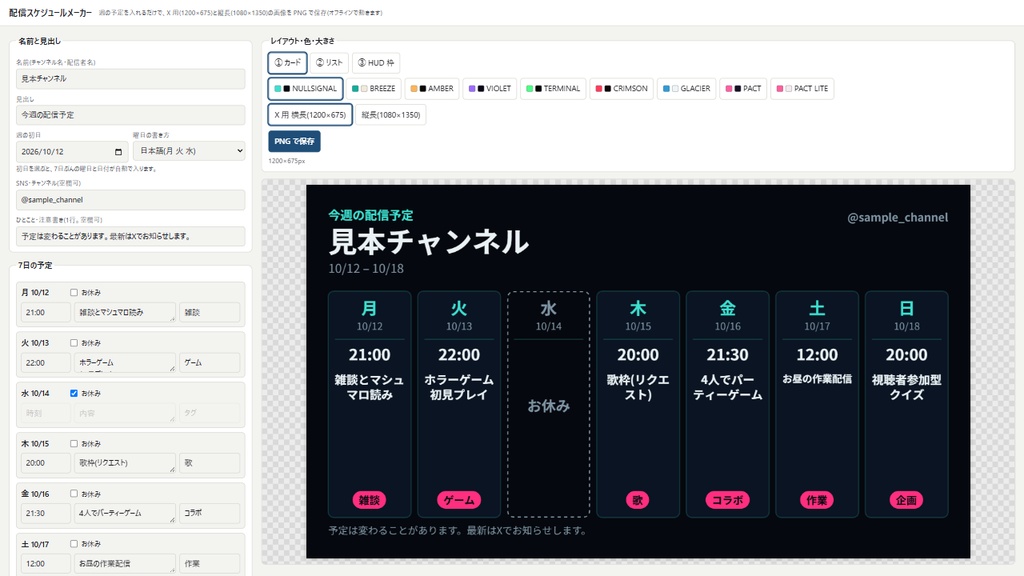Screen dimensions: 1024x576
Task: Click the 水 お休み preview card
Action: tap(549, 404)
